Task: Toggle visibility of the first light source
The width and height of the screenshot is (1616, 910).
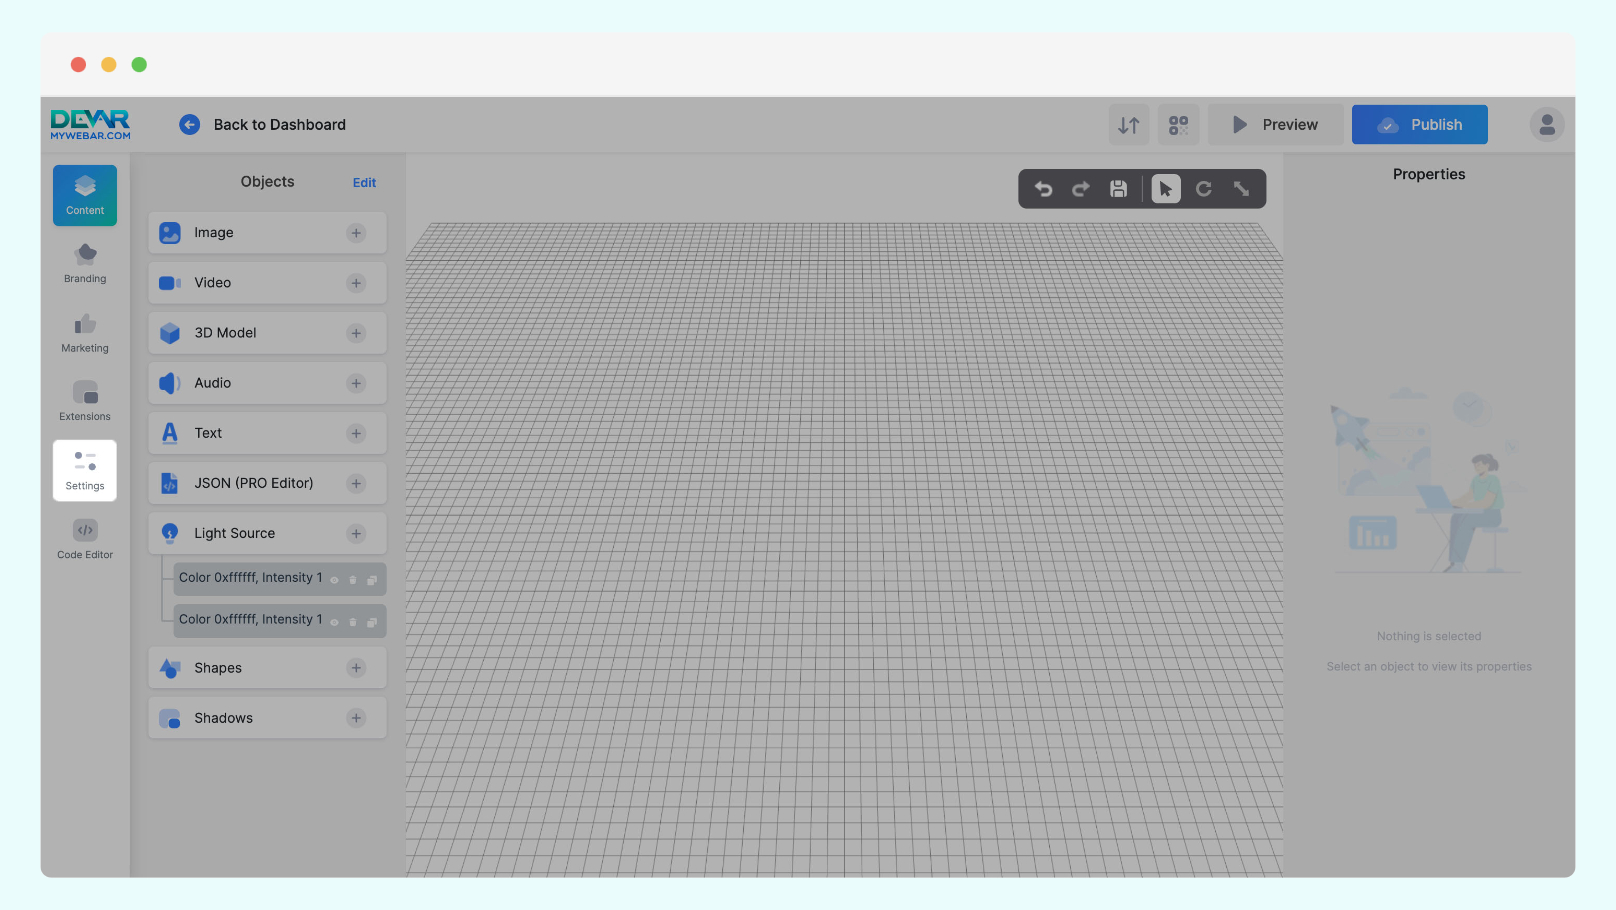Action: 334,580
